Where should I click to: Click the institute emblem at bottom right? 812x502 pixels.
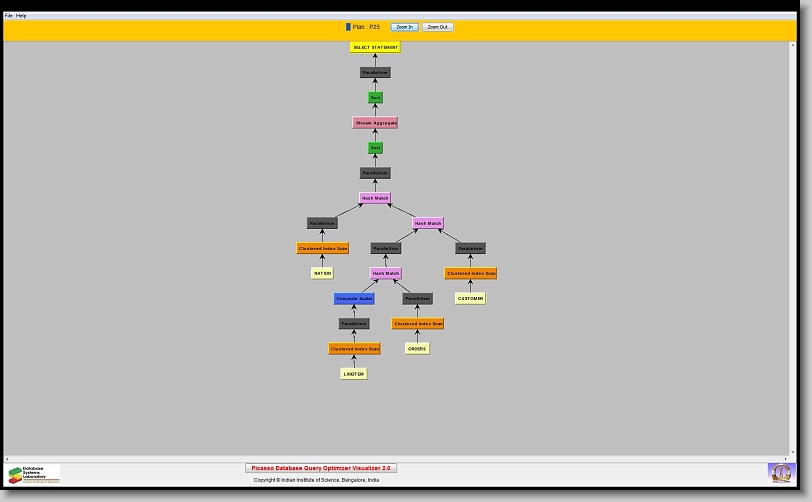779,472
